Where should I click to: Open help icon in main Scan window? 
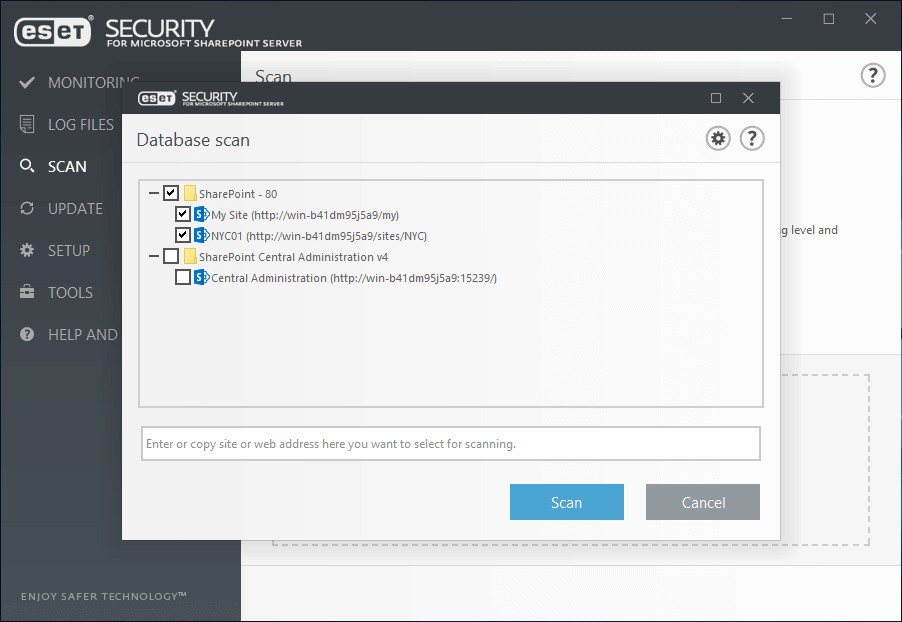(x=873, y=75)
